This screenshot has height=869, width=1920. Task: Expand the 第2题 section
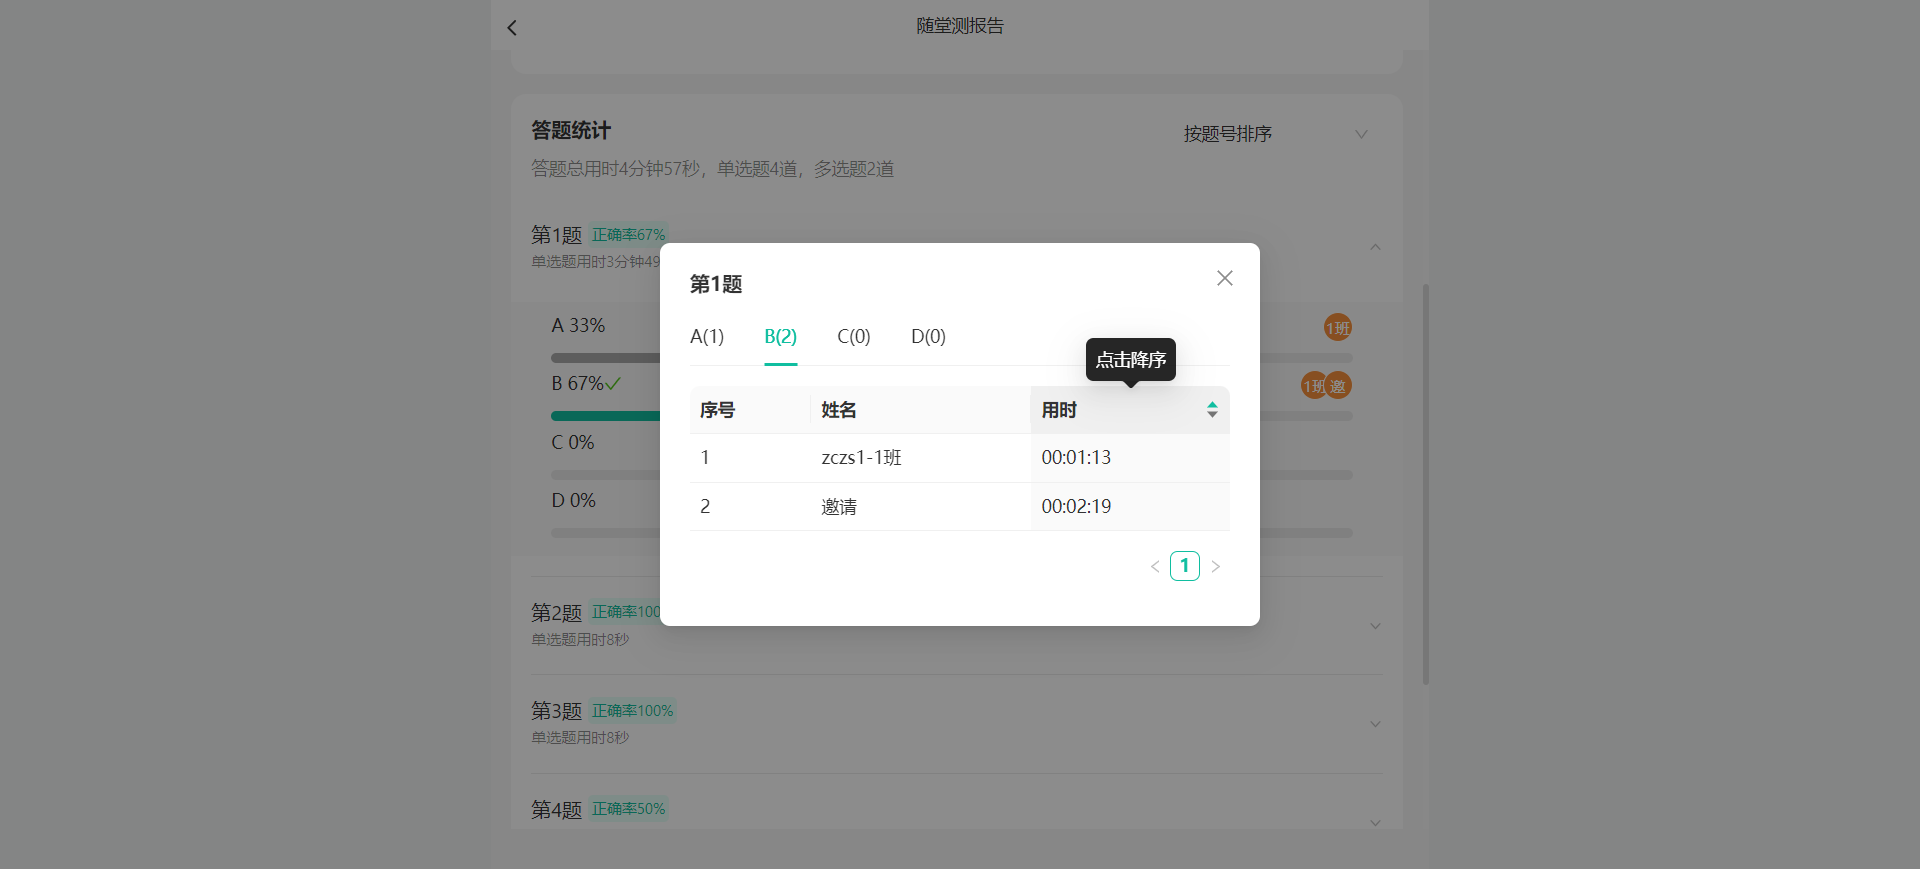coord(1375,626)
